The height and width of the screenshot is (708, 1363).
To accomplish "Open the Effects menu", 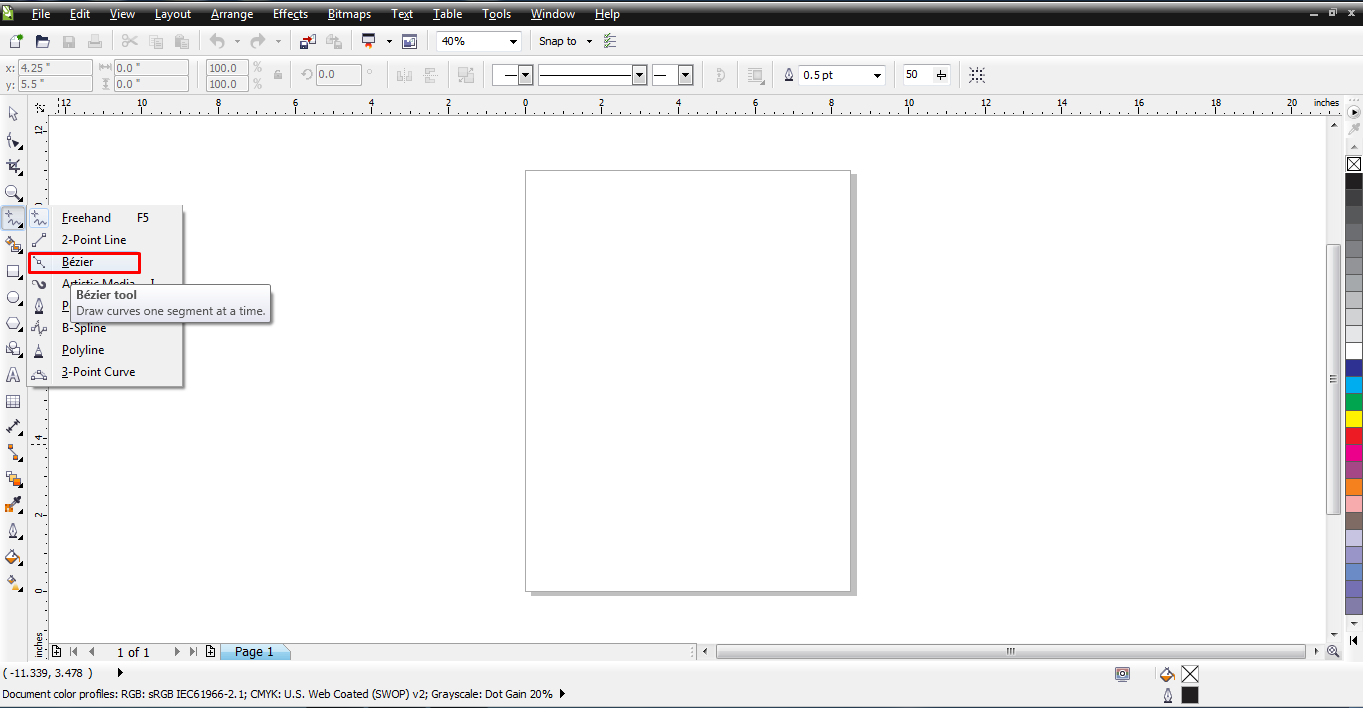I will click(x=291, y=14).
